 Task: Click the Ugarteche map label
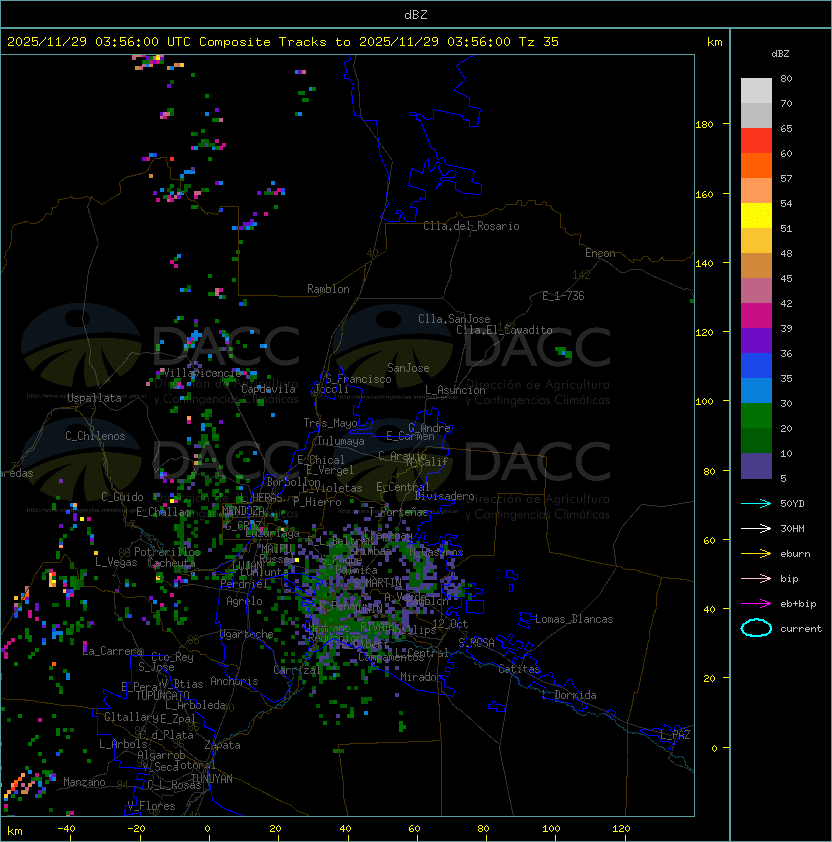point(247,634)
